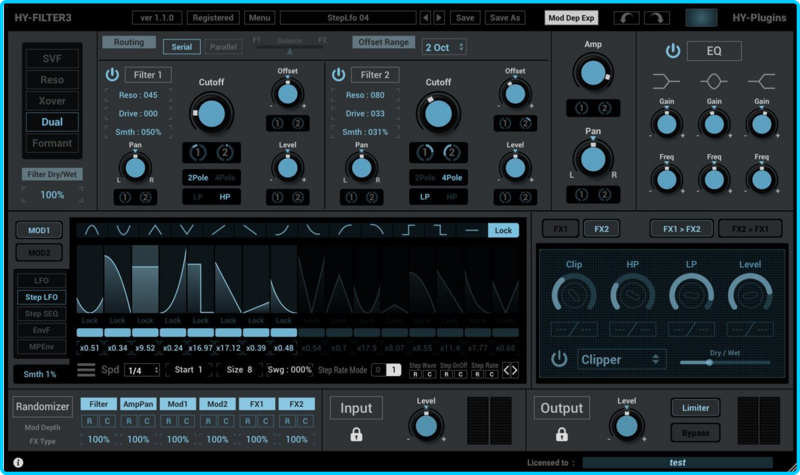Go to the previous preset arrow

pyautogui.click(x=426, y=18)
